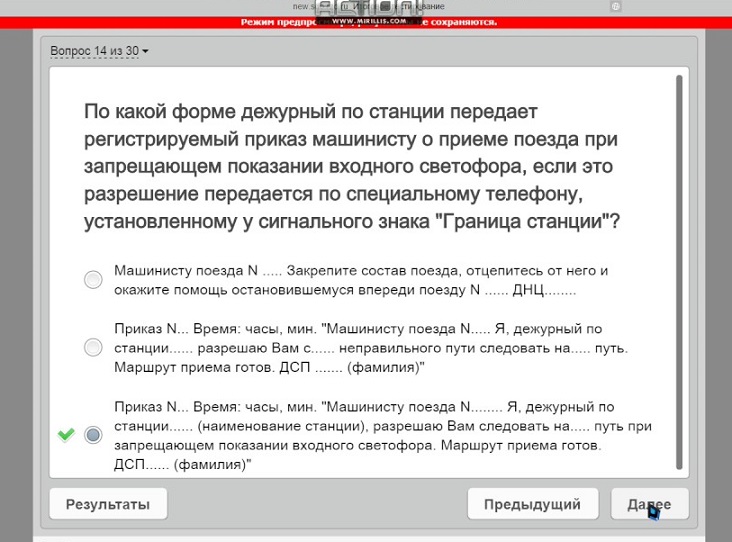Go back with the Предыдущий button
Viewport: 732px width, 542px height.
[532, 504]
